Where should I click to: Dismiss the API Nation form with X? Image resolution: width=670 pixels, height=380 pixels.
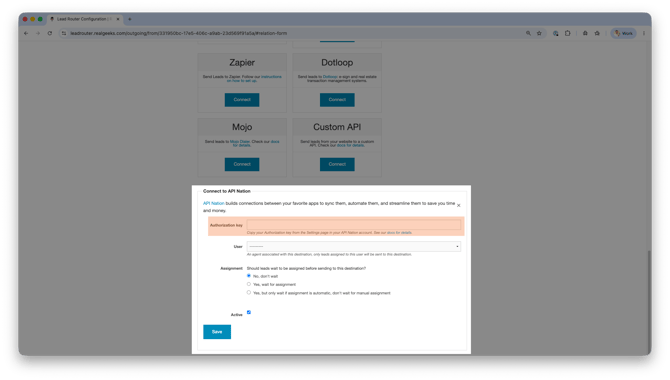click(x=458, y=206)
